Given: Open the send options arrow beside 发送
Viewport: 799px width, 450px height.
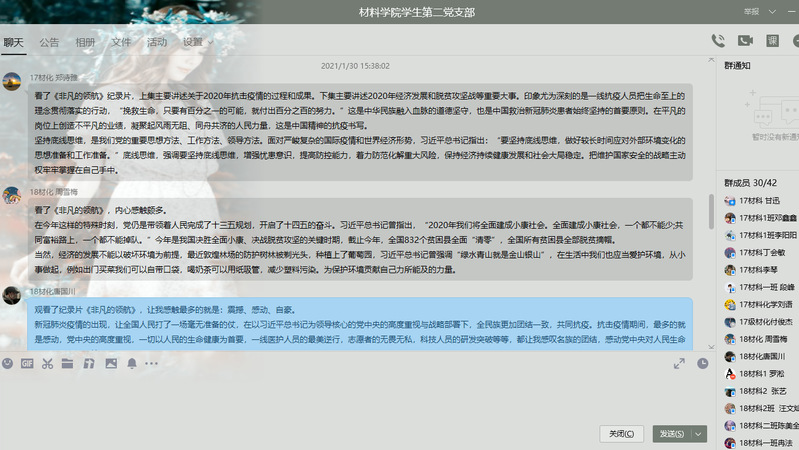Looking at the screenshot, I should (699, 433).
